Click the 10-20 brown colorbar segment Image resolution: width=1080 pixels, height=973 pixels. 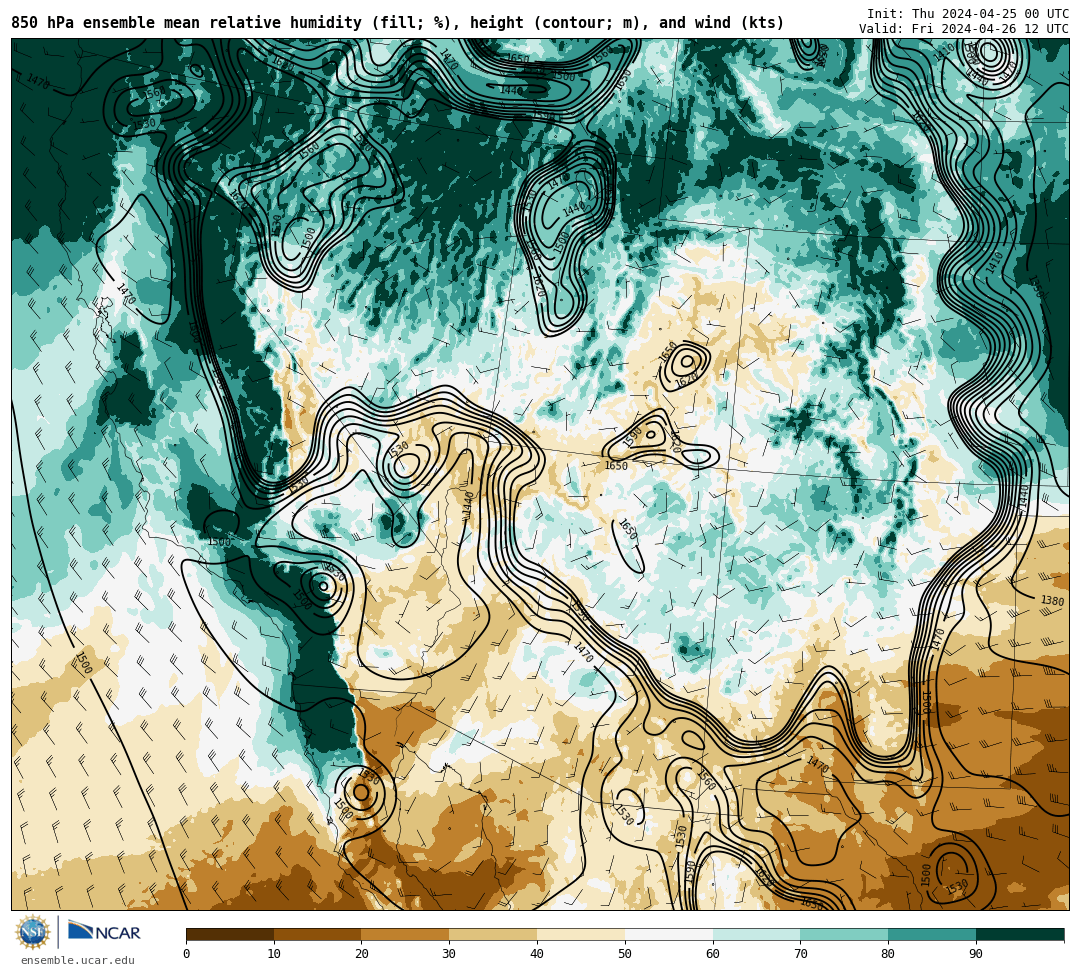tap(318, 934)
